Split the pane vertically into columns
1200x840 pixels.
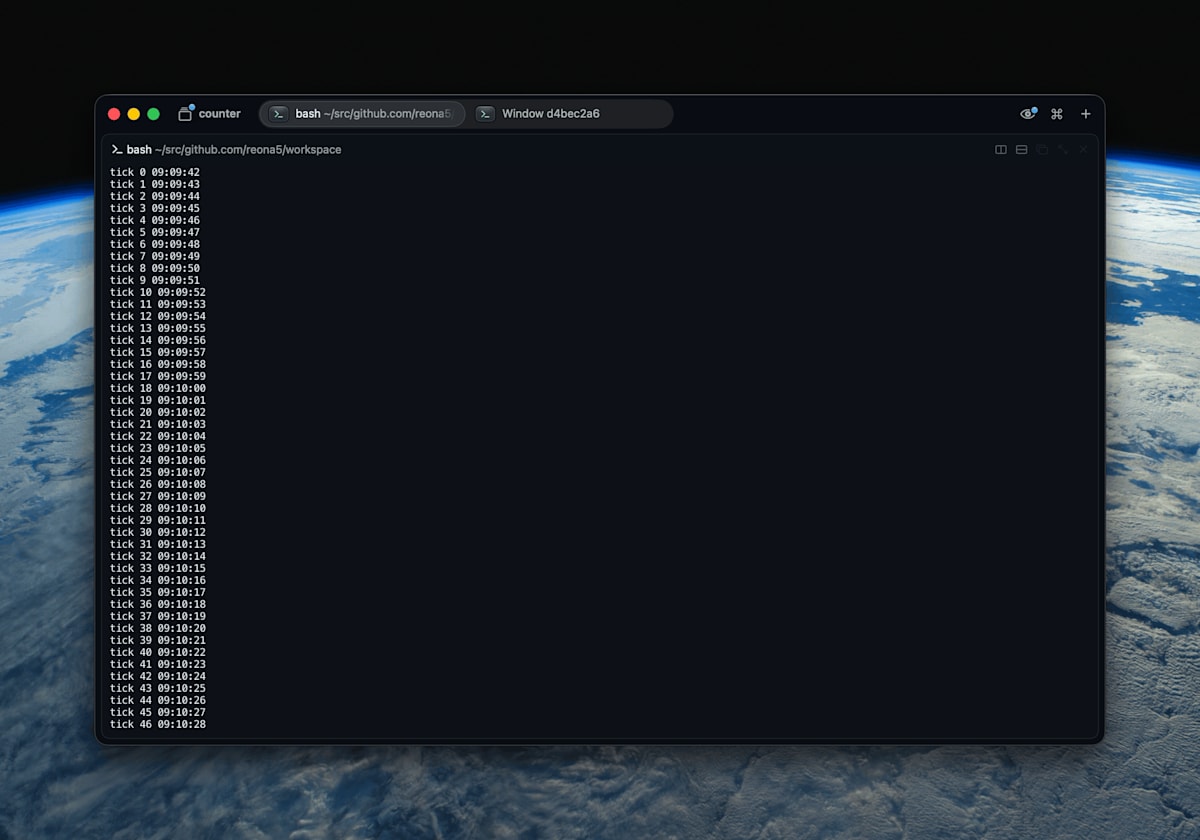1001,150
